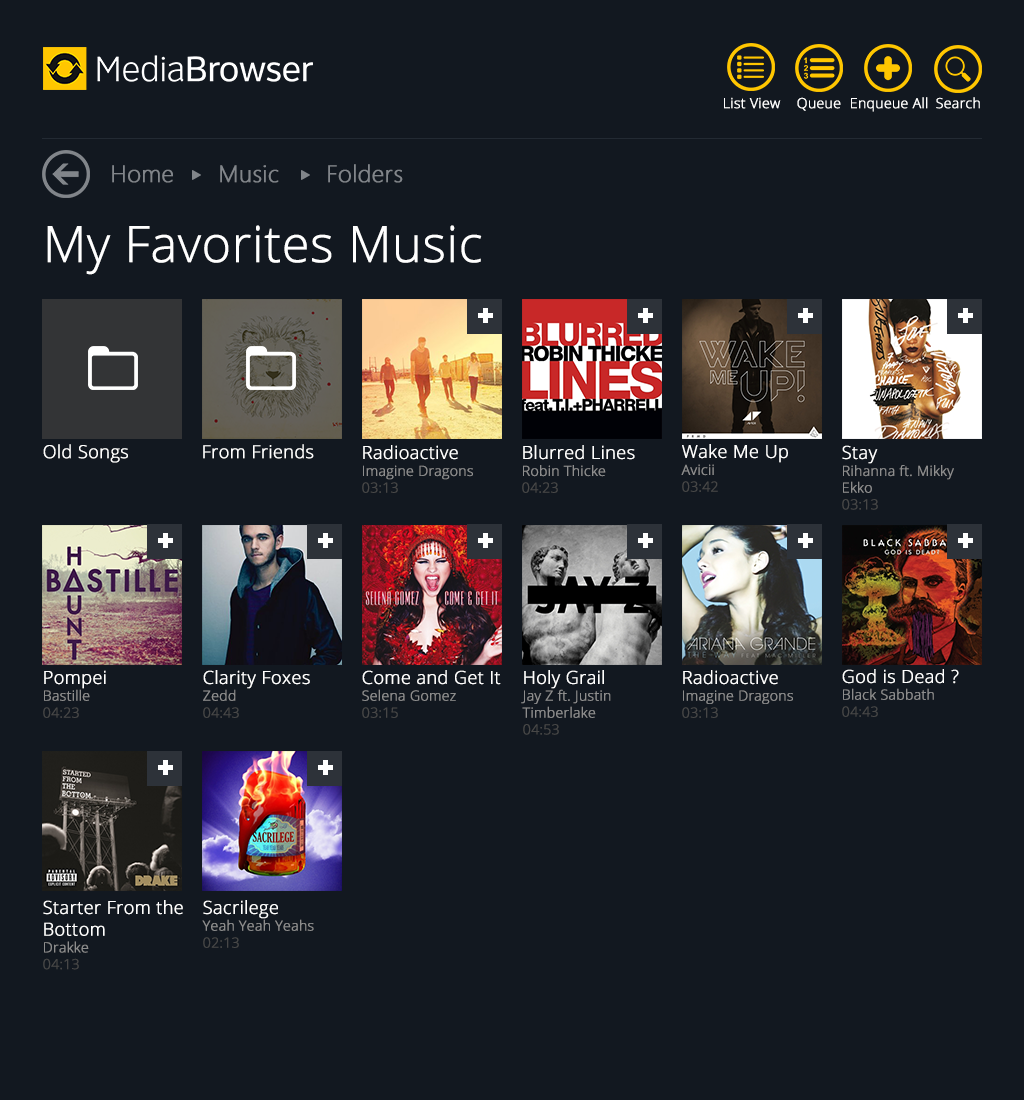Go to Folders breadcrumb

click(x=364, y=174)
